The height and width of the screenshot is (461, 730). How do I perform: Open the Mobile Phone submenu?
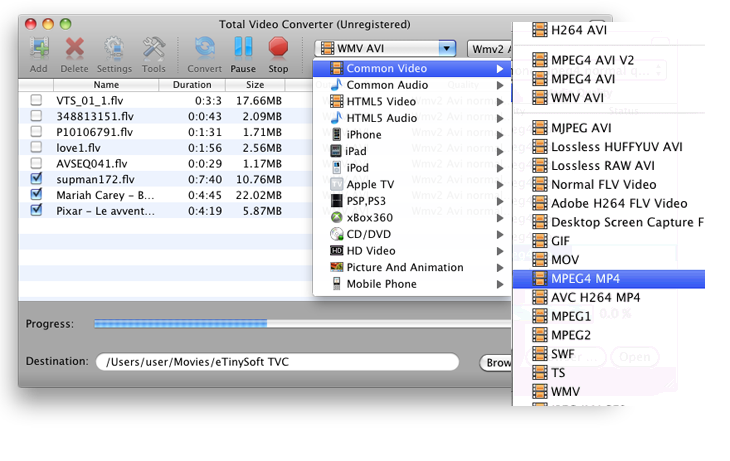412,284
